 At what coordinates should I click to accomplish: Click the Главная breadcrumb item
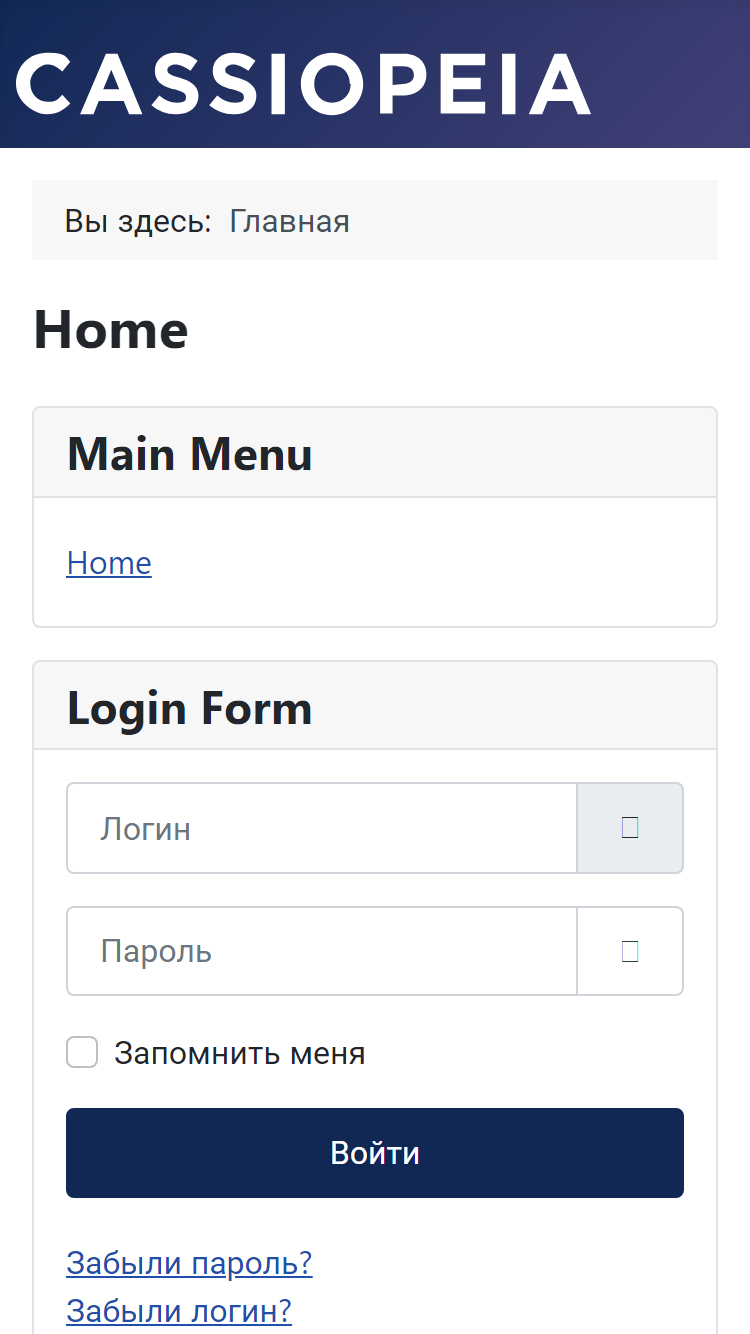click(290, 221)
